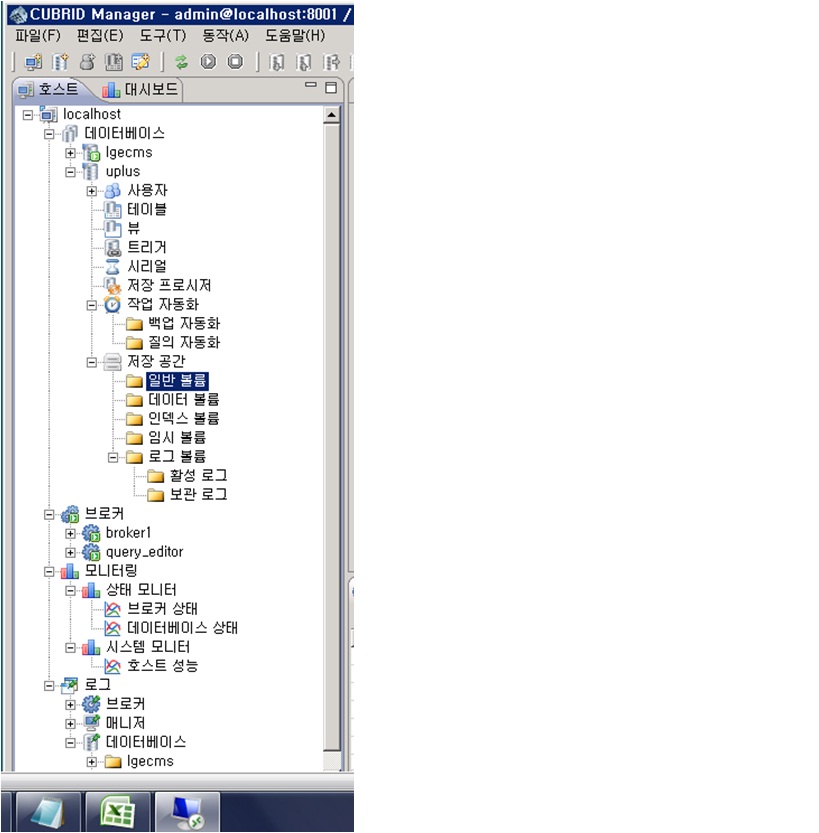Open the 도움말(H) menu
Screen dimensions: 819x833
[295, 36]
